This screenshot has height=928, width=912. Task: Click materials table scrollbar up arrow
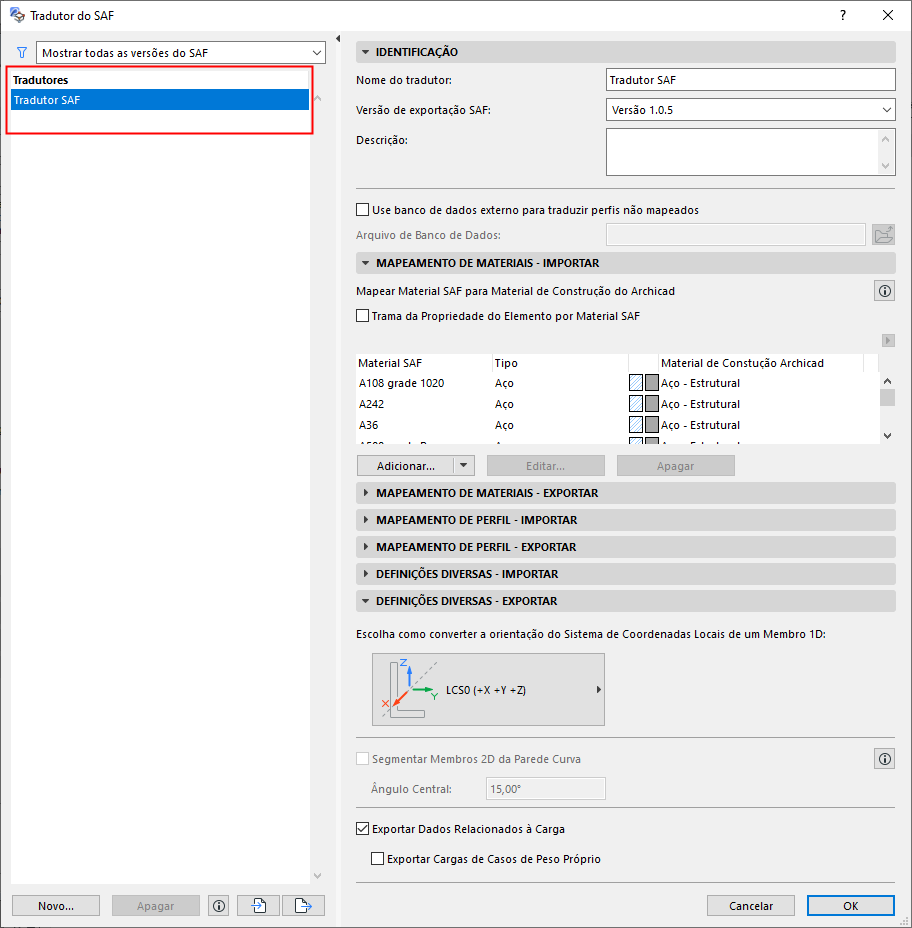point(887,381)
